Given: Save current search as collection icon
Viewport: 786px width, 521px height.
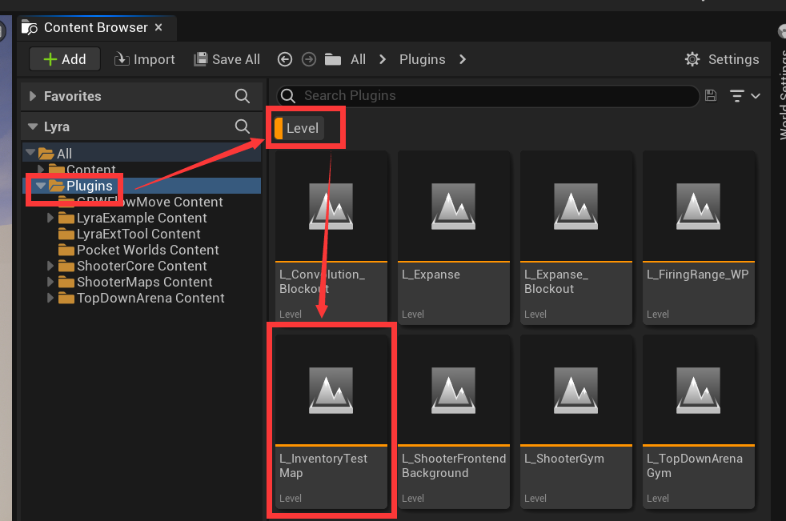Looking at the screenshot, I should (710, 96).
